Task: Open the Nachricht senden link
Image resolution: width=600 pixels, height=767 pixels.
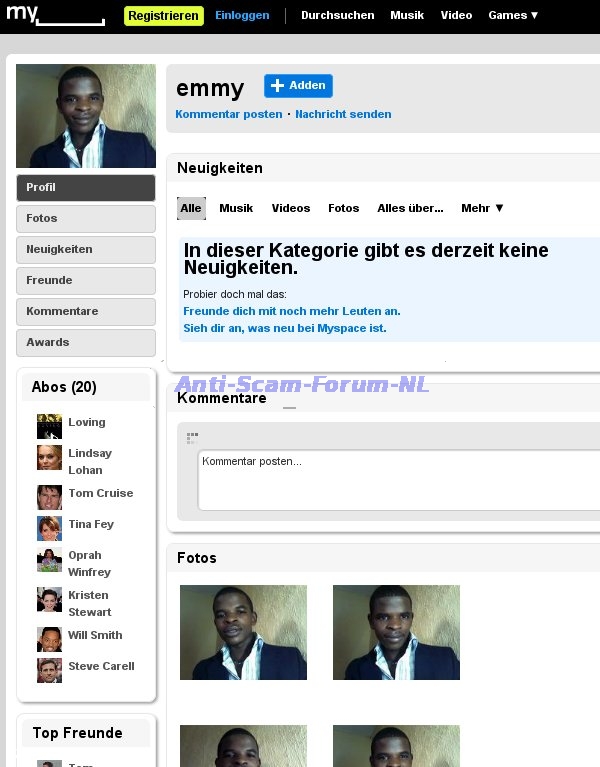Action: (x=343, y=114)
